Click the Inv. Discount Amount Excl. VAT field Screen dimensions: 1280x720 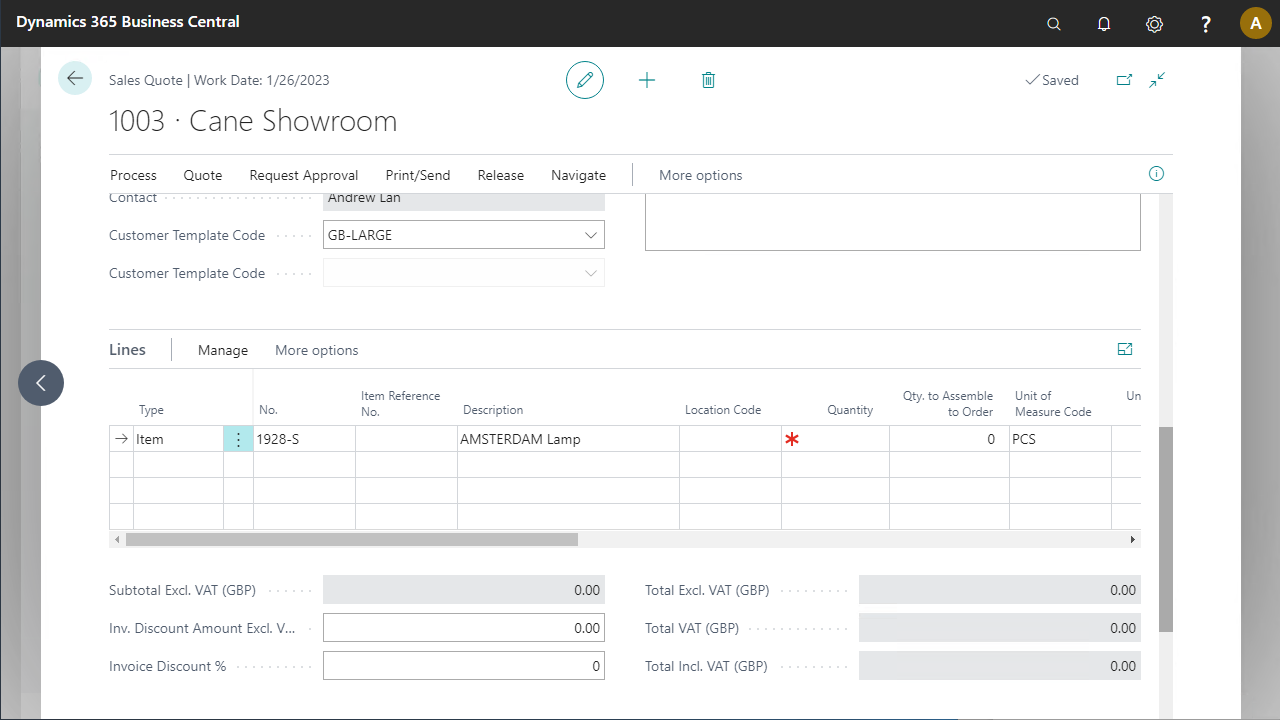pyautogui.click(x=464, y=628)
